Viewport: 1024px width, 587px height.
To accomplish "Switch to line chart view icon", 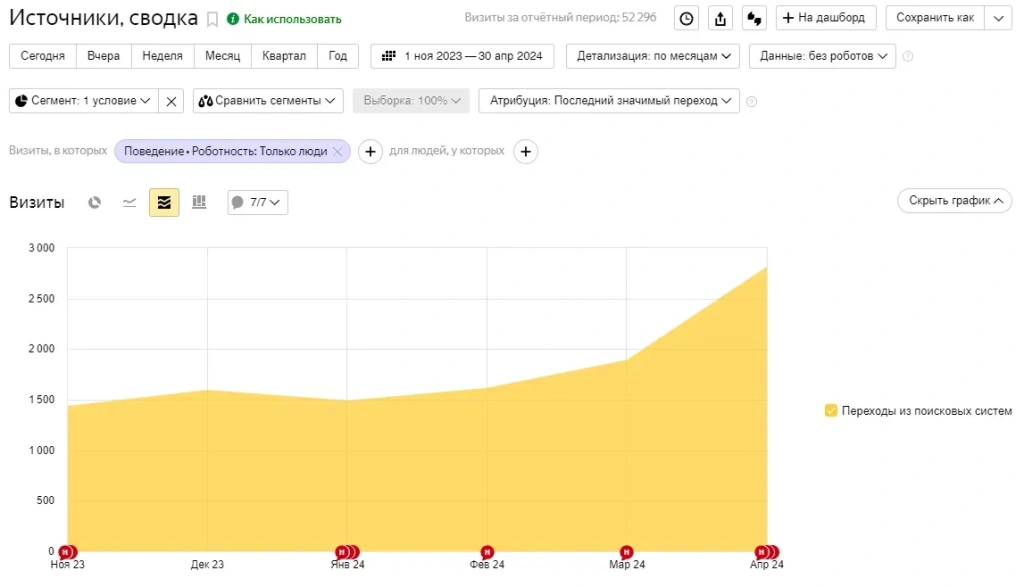I will pos(129,202).
